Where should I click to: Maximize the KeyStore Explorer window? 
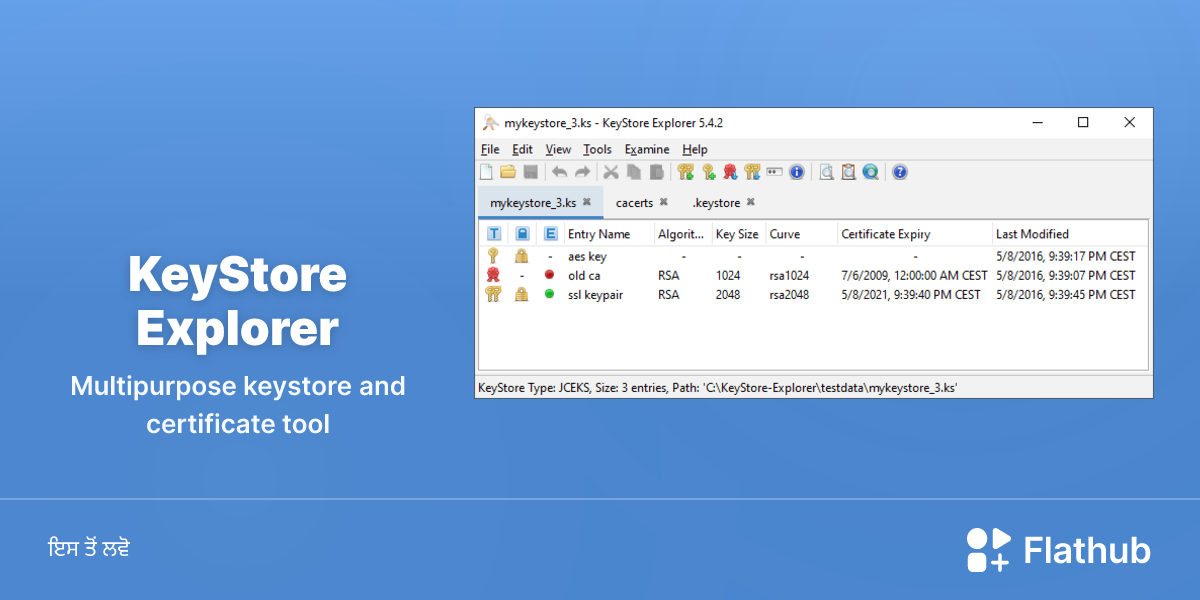pyautogui.click(x=1083, y=122)
